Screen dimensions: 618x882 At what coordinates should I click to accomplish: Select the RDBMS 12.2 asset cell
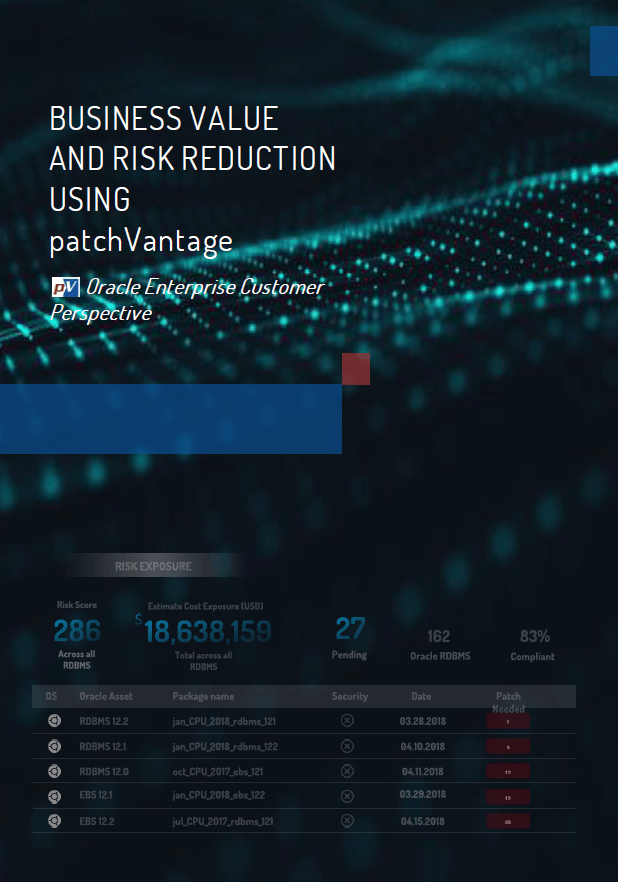(x=103, y=721)
